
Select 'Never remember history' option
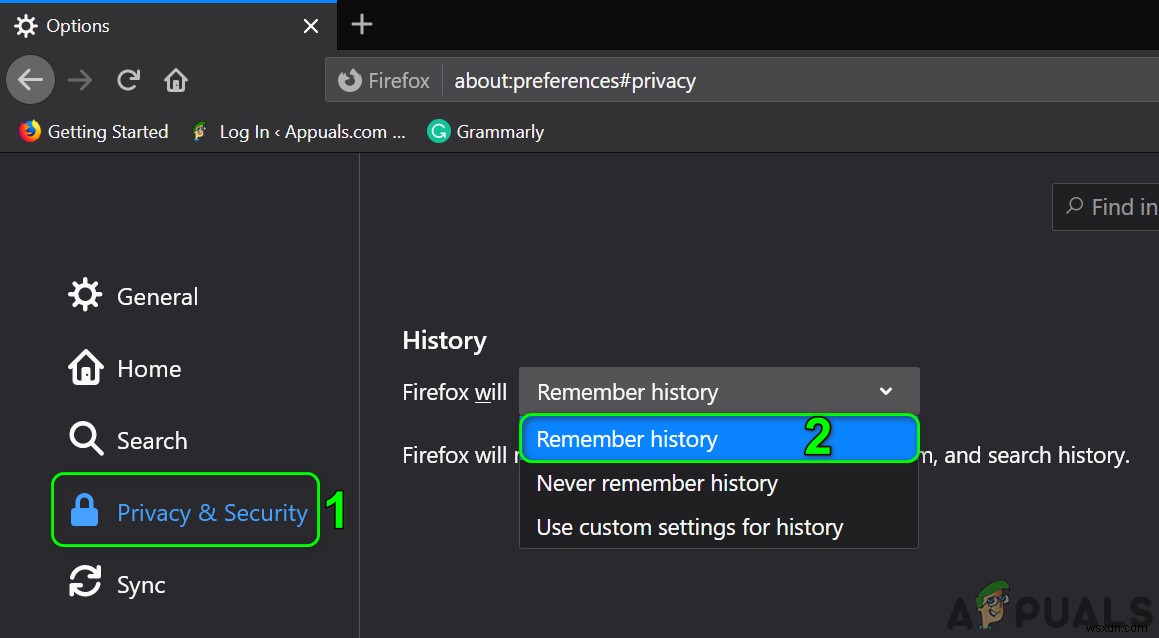tap(656, 483)
